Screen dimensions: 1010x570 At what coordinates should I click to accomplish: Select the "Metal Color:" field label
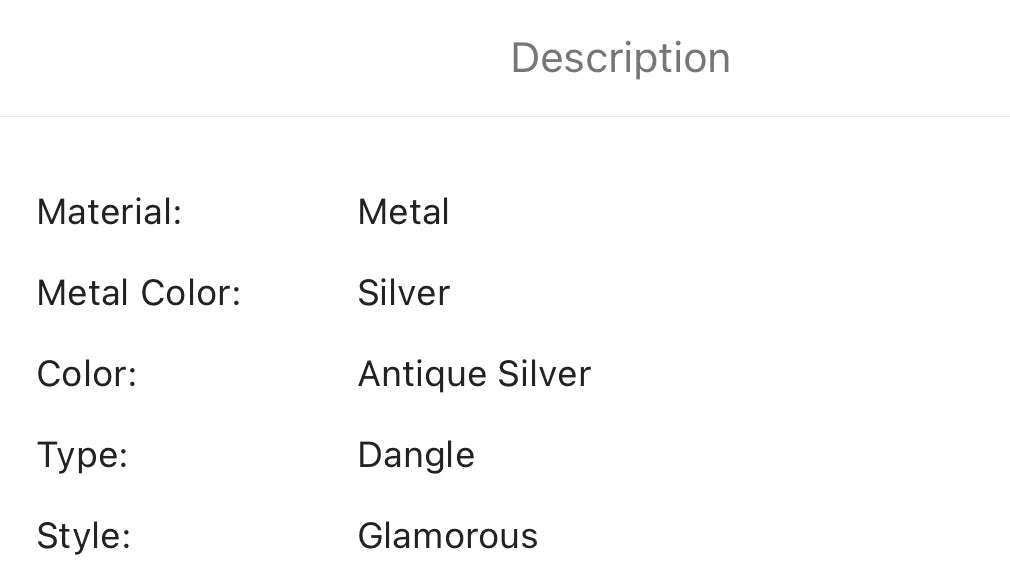[139, 293]
